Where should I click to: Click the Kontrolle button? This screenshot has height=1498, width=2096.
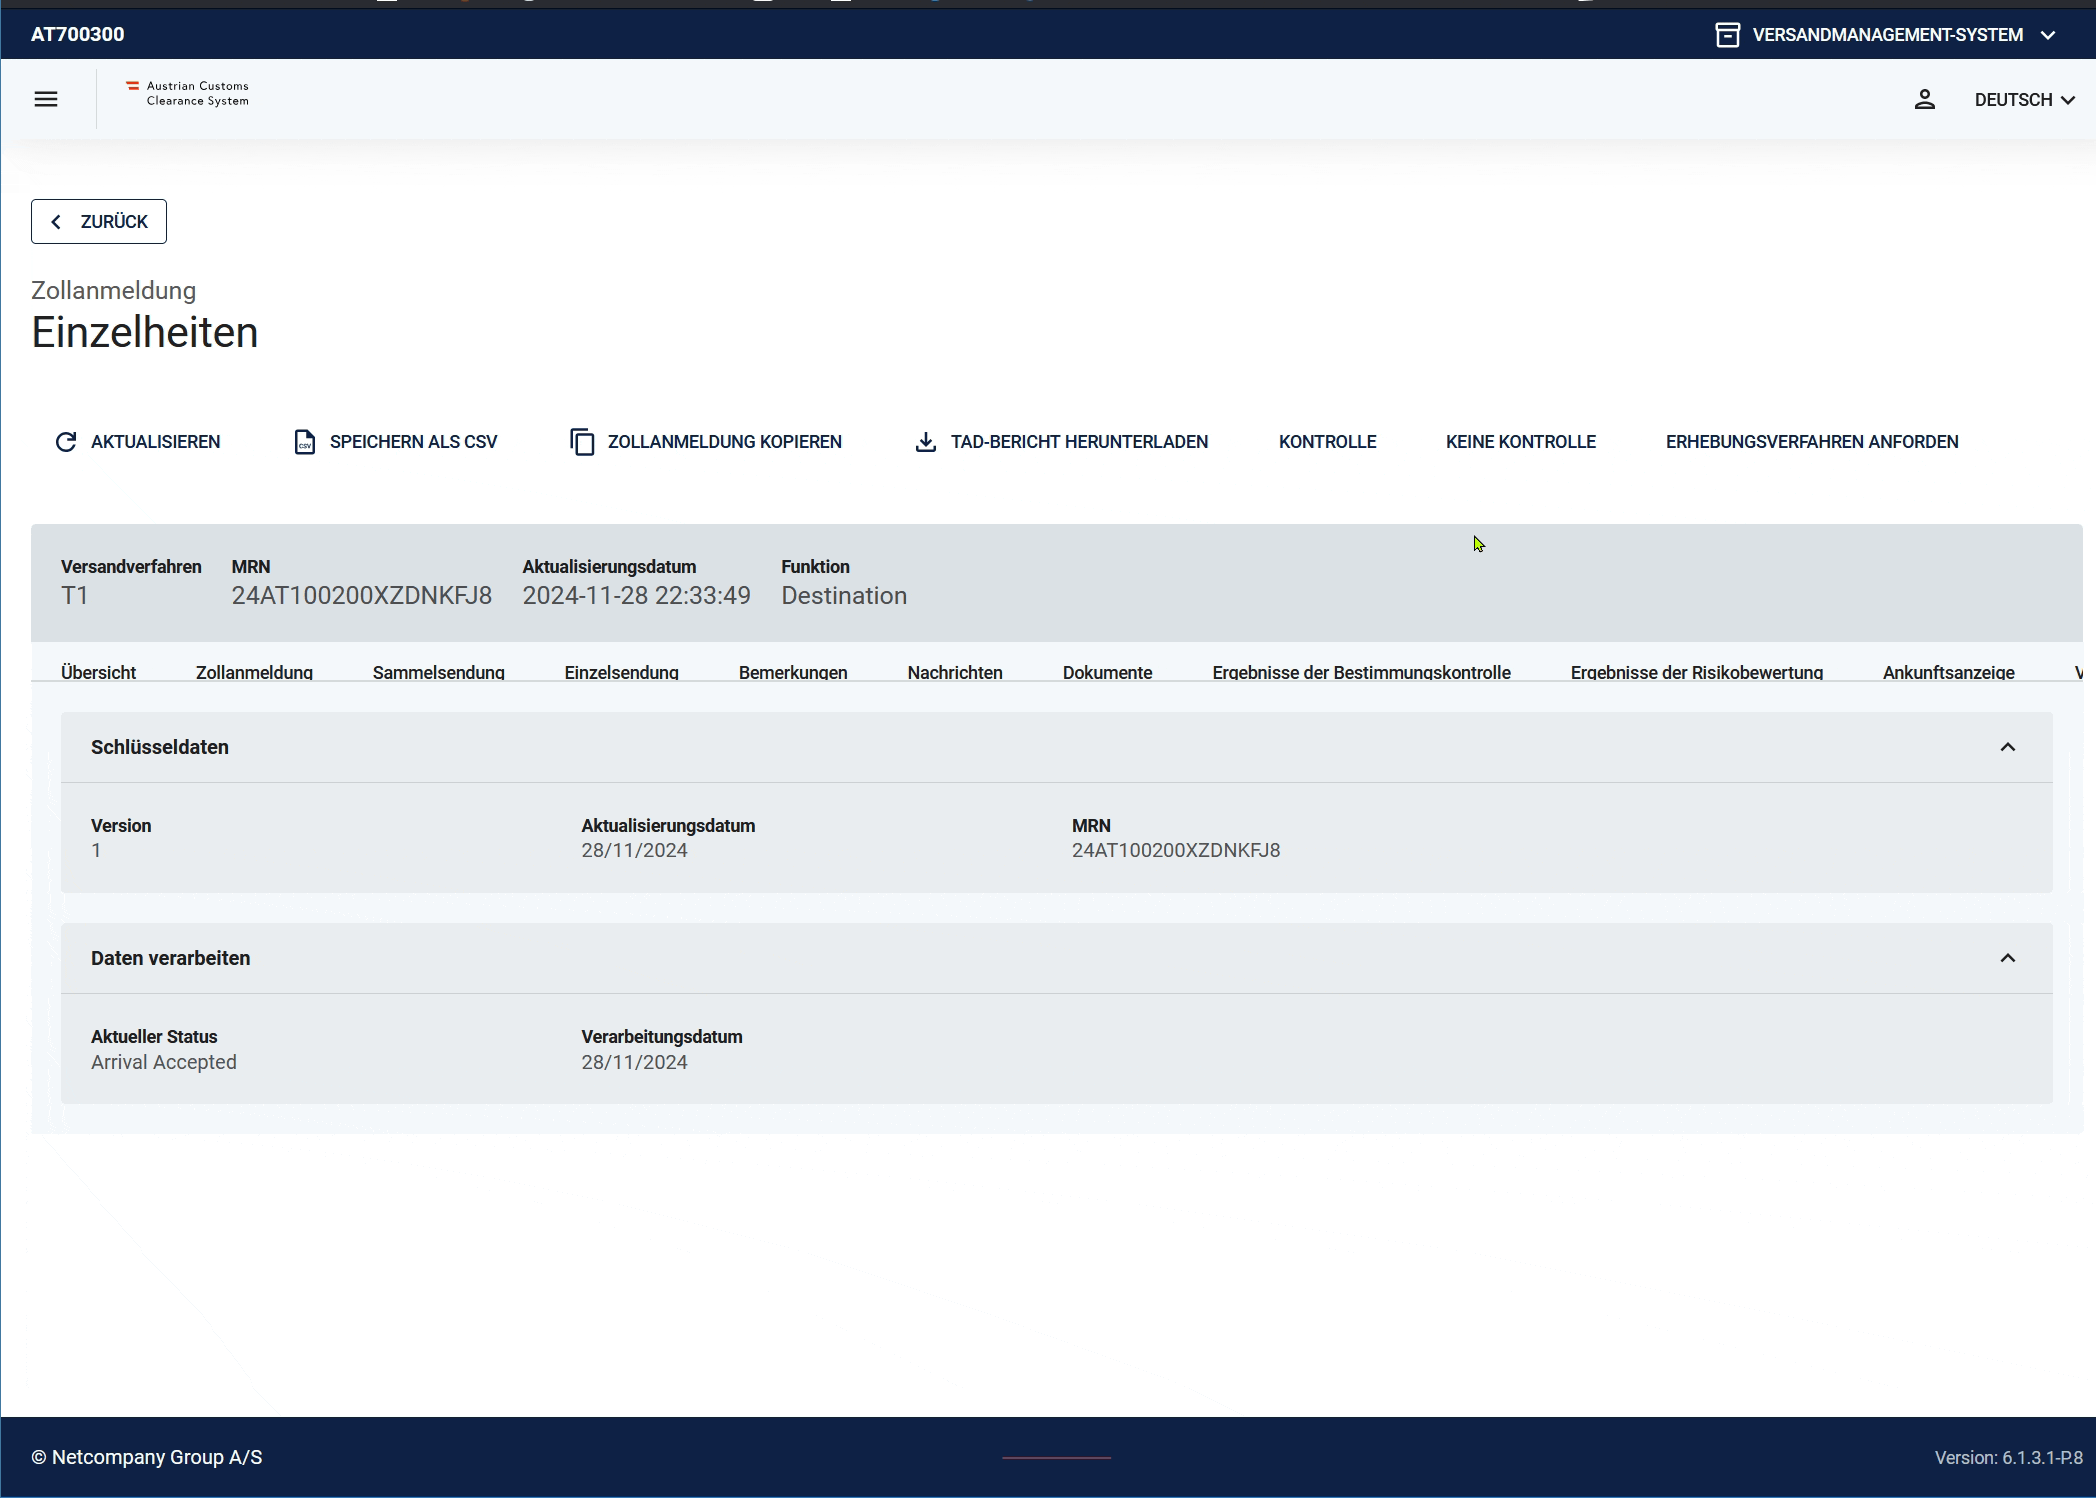point(1327,442)
